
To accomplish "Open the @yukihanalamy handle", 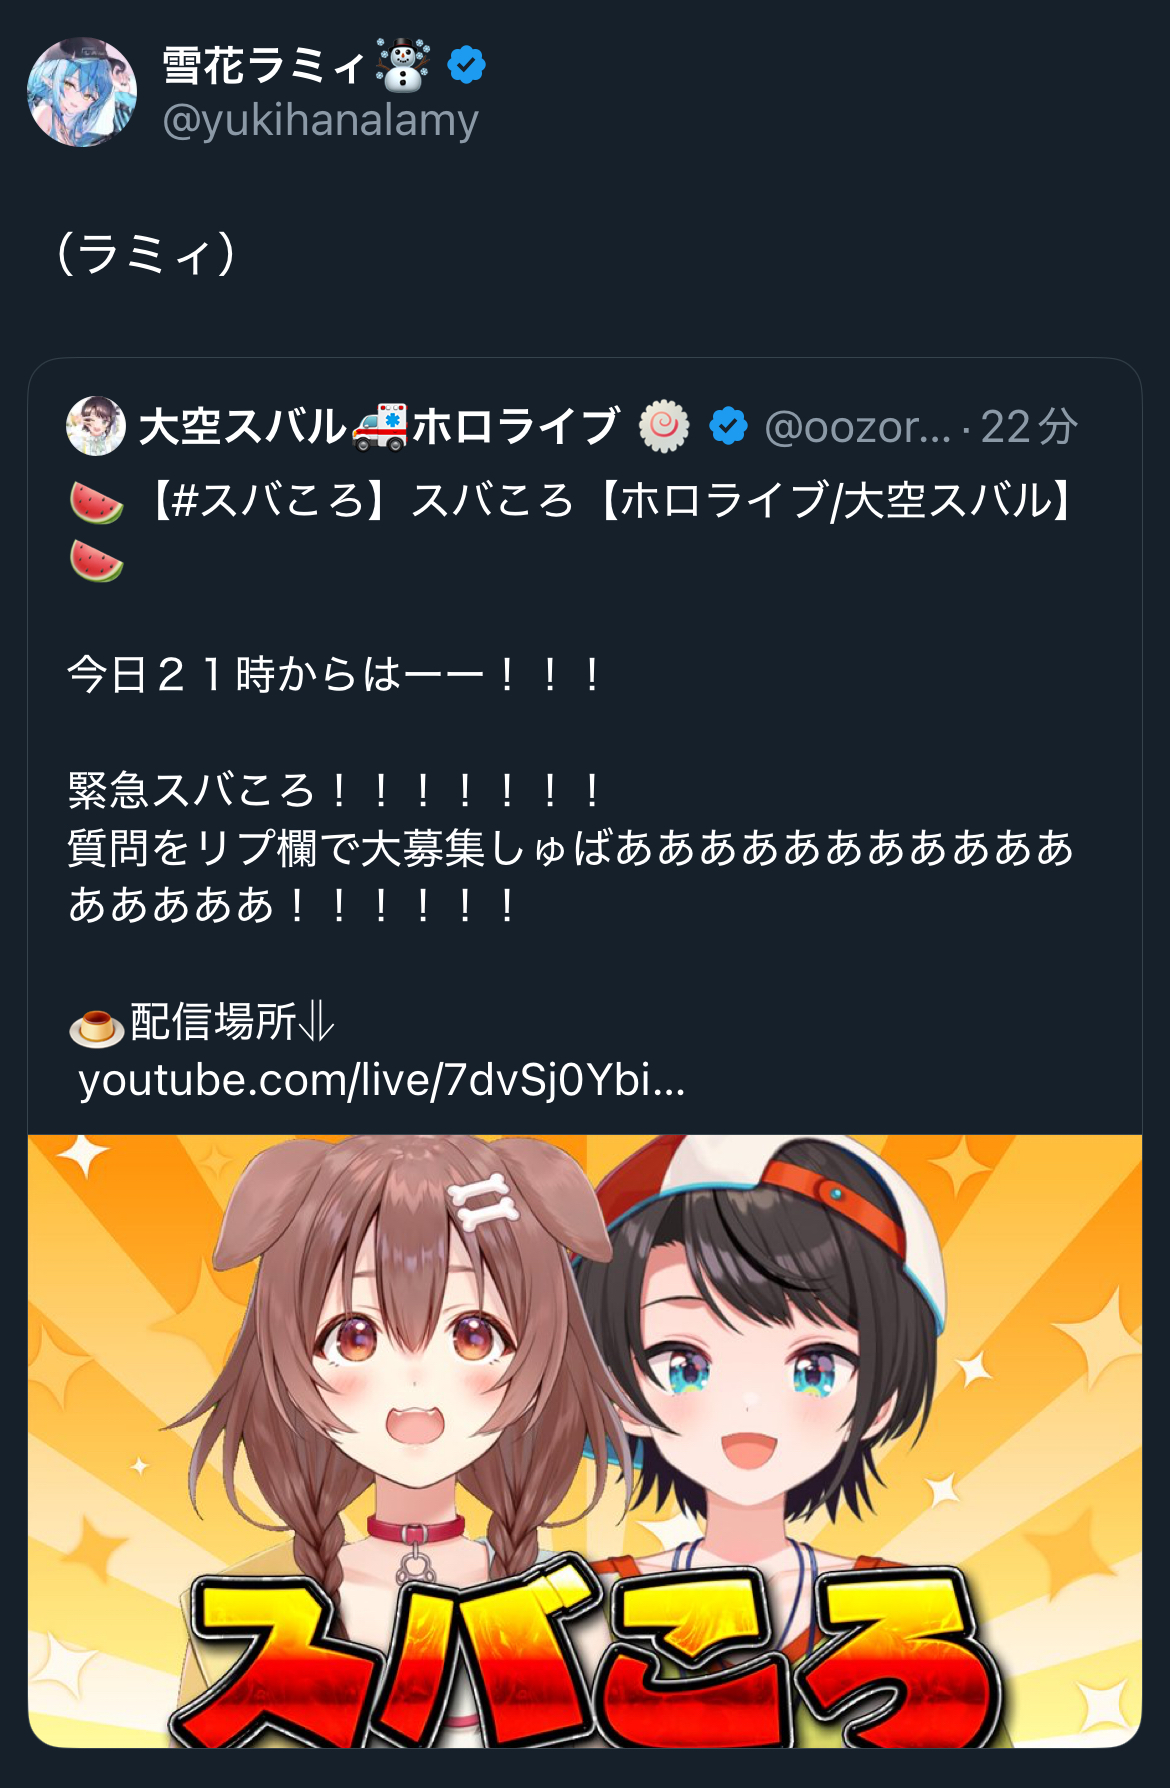I will click(x=321, y=120).
